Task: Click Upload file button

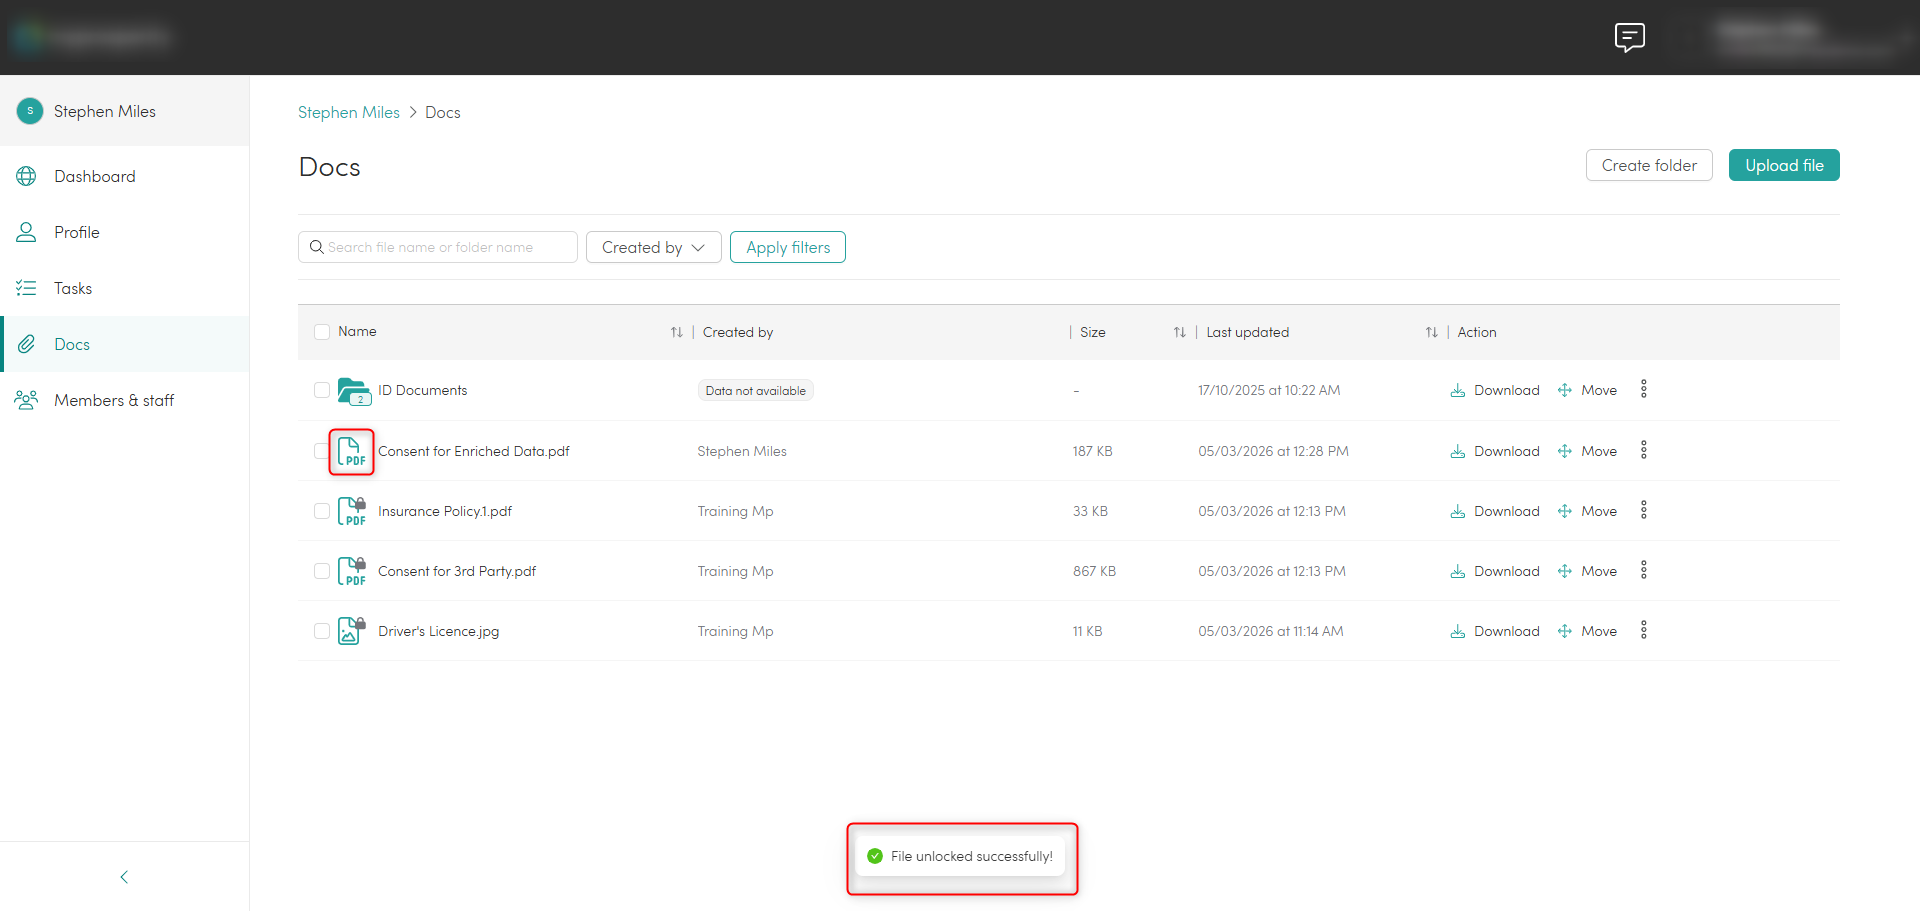Action: [1784, 165]
